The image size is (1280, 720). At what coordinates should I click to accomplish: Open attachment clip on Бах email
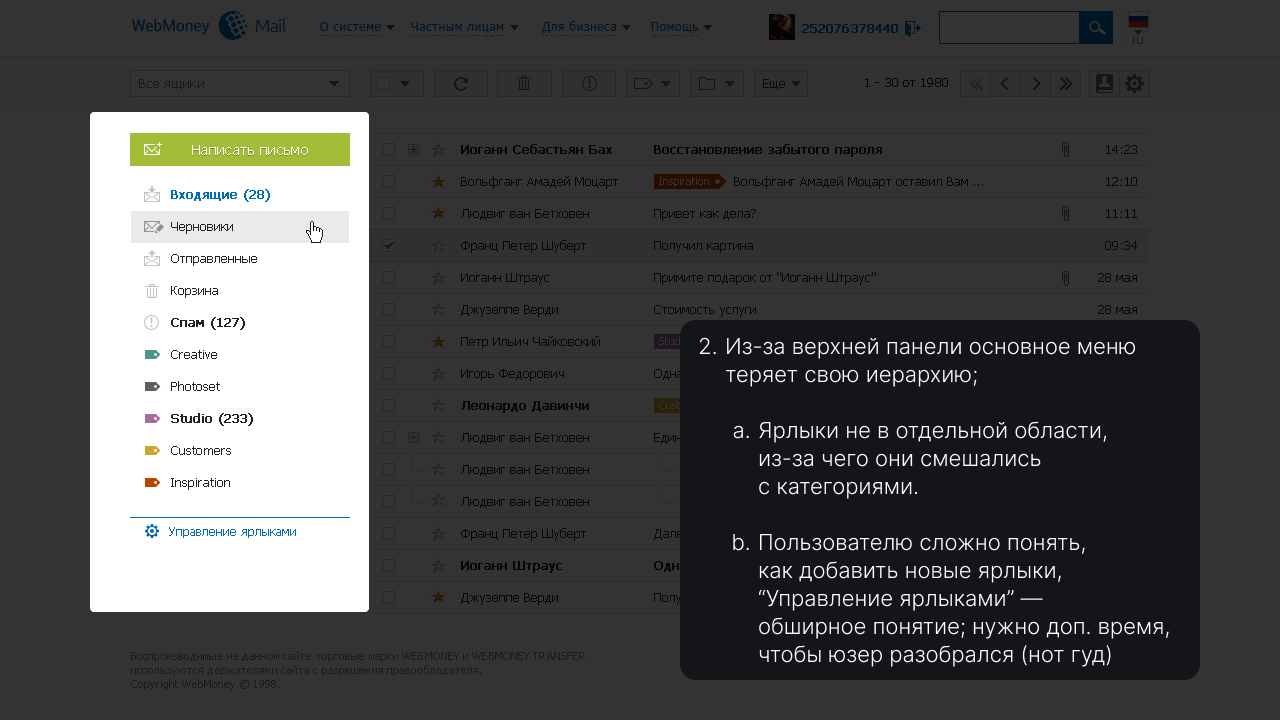pos(1065,150)
